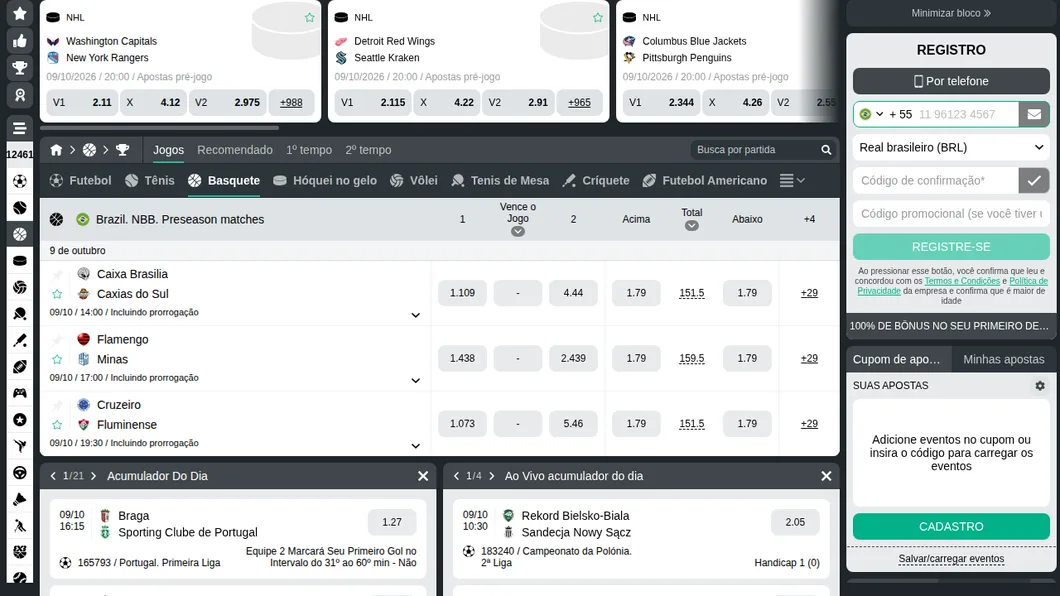Switch to 1º tempo tab
This screenshot has width=1060, height=596.
tap(309, 150)
